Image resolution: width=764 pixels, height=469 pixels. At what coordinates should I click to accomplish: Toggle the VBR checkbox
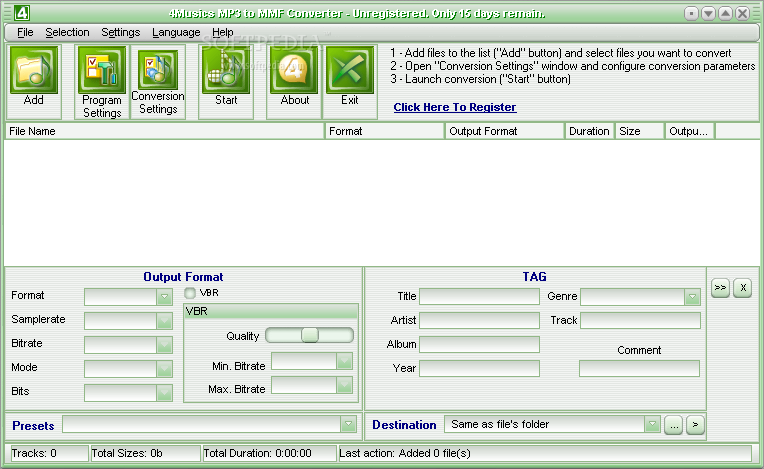tap(190, 293)
